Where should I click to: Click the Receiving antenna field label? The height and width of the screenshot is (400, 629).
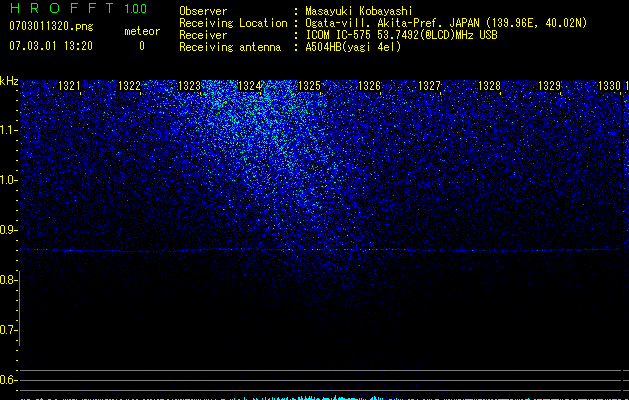[x=230, y=47]
